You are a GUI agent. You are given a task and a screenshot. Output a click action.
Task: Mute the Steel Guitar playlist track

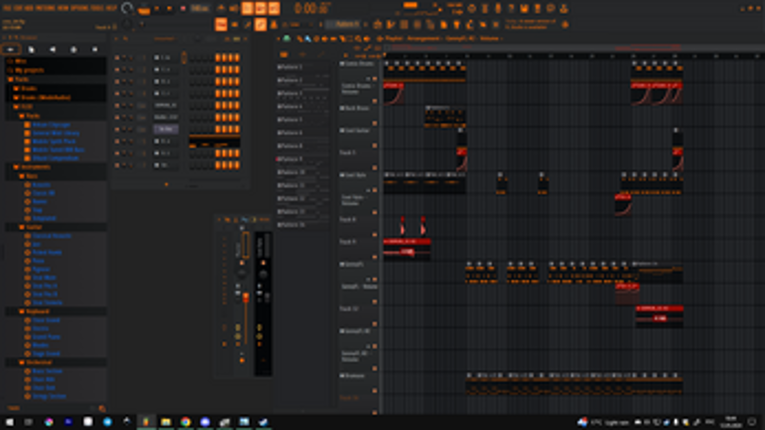point(375,145)
